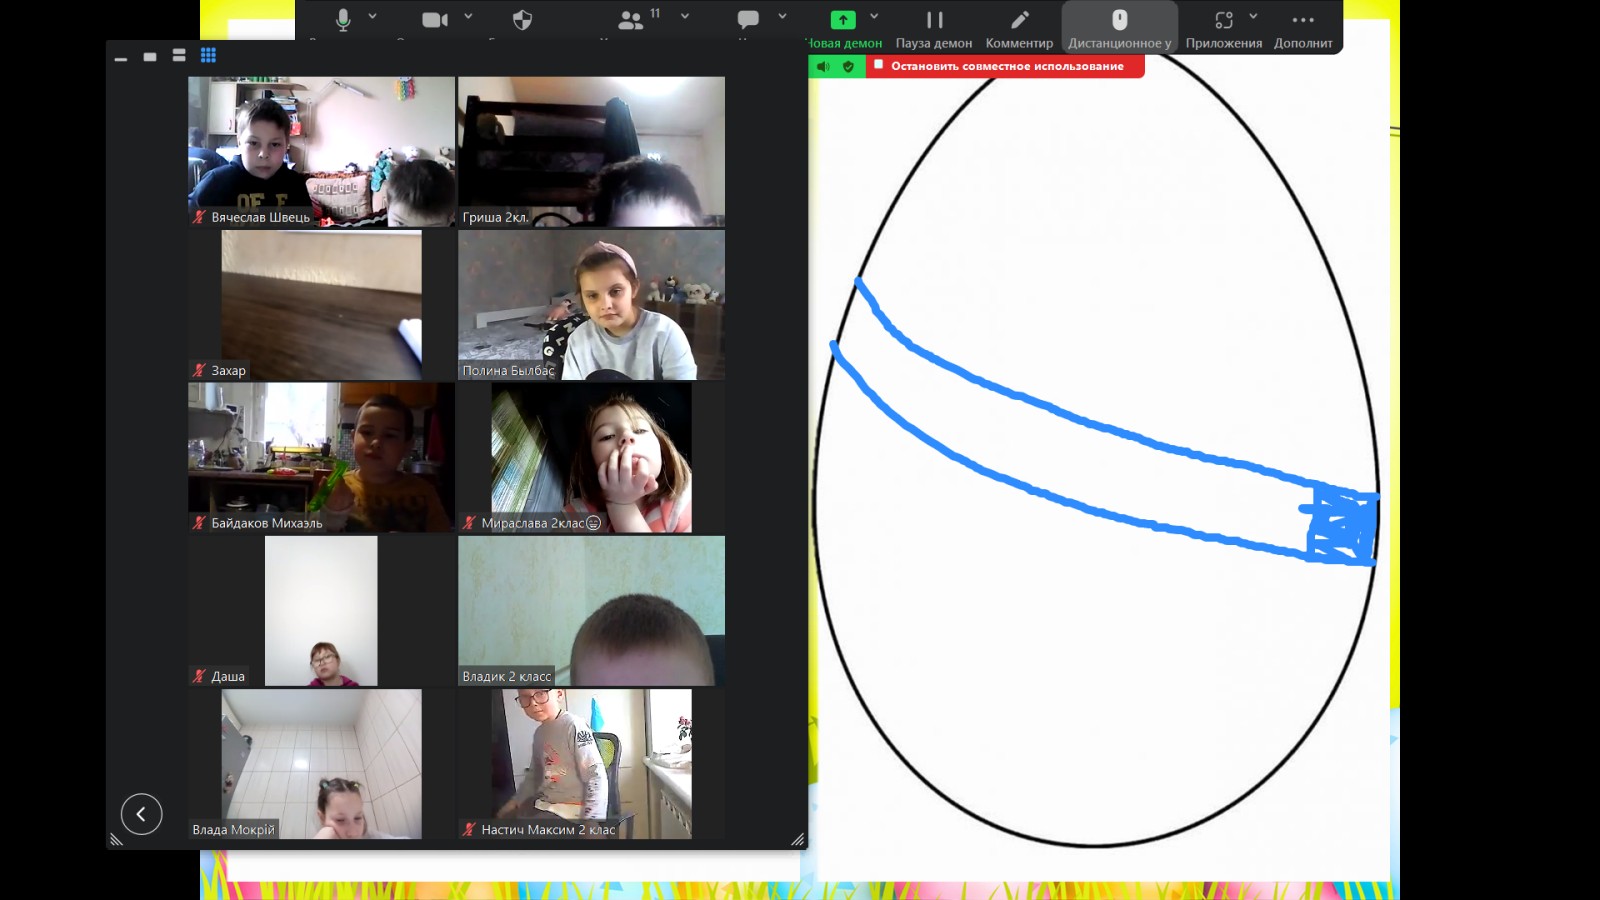Pause the screen share

(x=934, y=20)
